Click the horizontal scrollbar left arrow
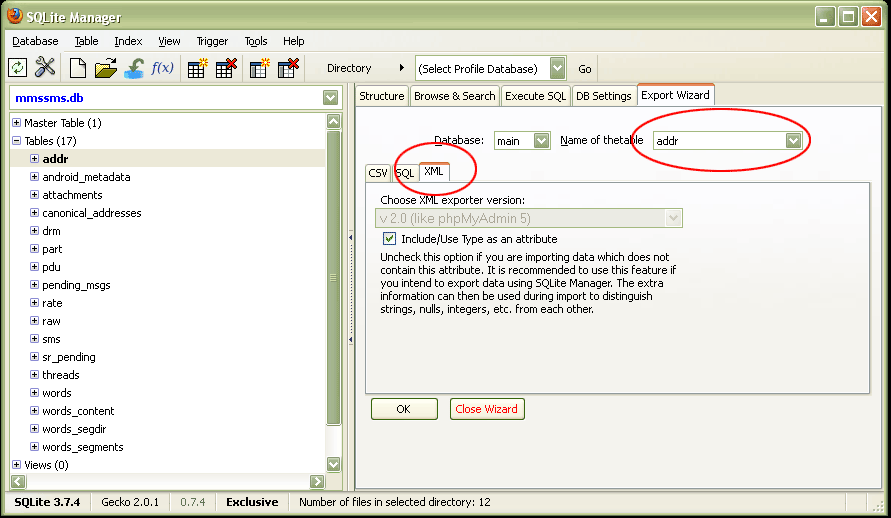The image size is (891, 518). [x=18, y=482]
